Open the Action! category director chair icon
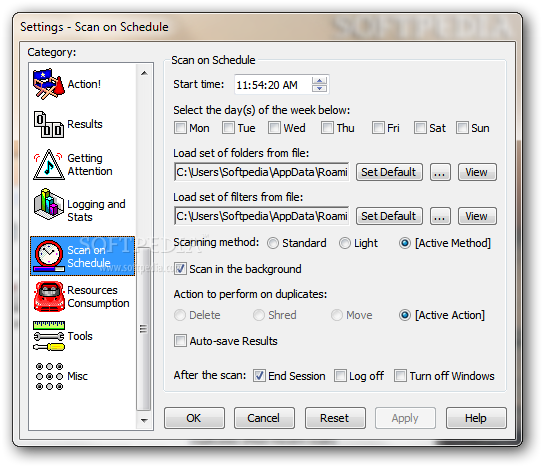Viewport: 543px width, 467px height. click(48, 84)
